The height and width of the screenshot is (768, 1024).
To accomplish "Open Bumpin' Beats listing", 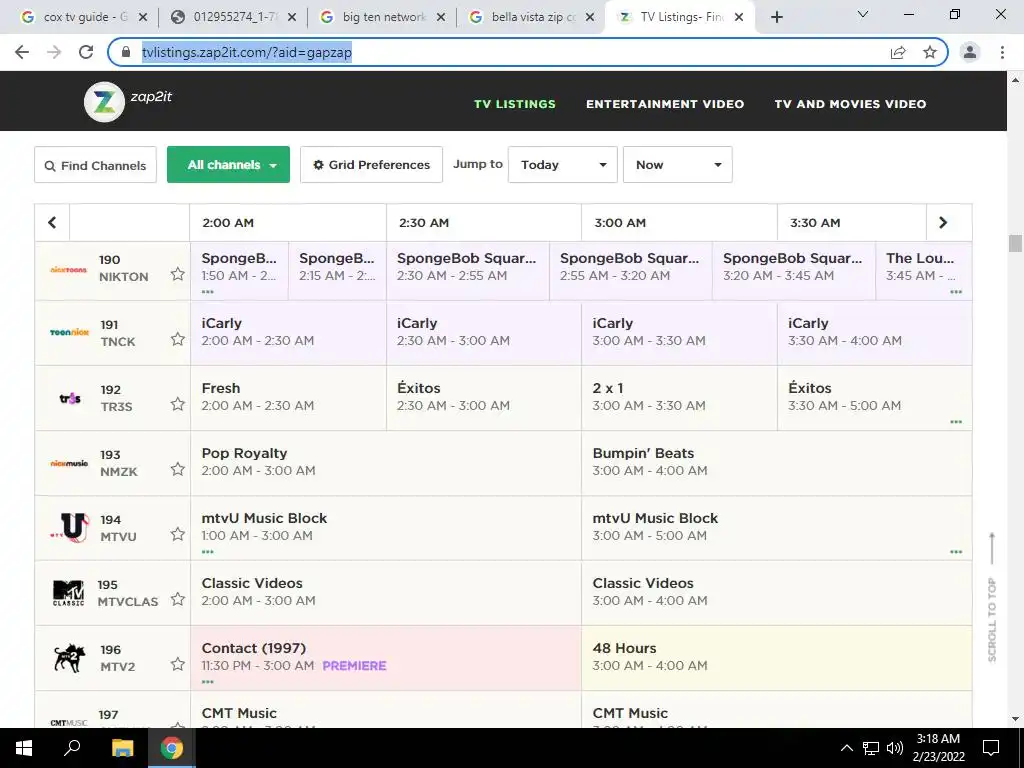I will tap(776, 462).
